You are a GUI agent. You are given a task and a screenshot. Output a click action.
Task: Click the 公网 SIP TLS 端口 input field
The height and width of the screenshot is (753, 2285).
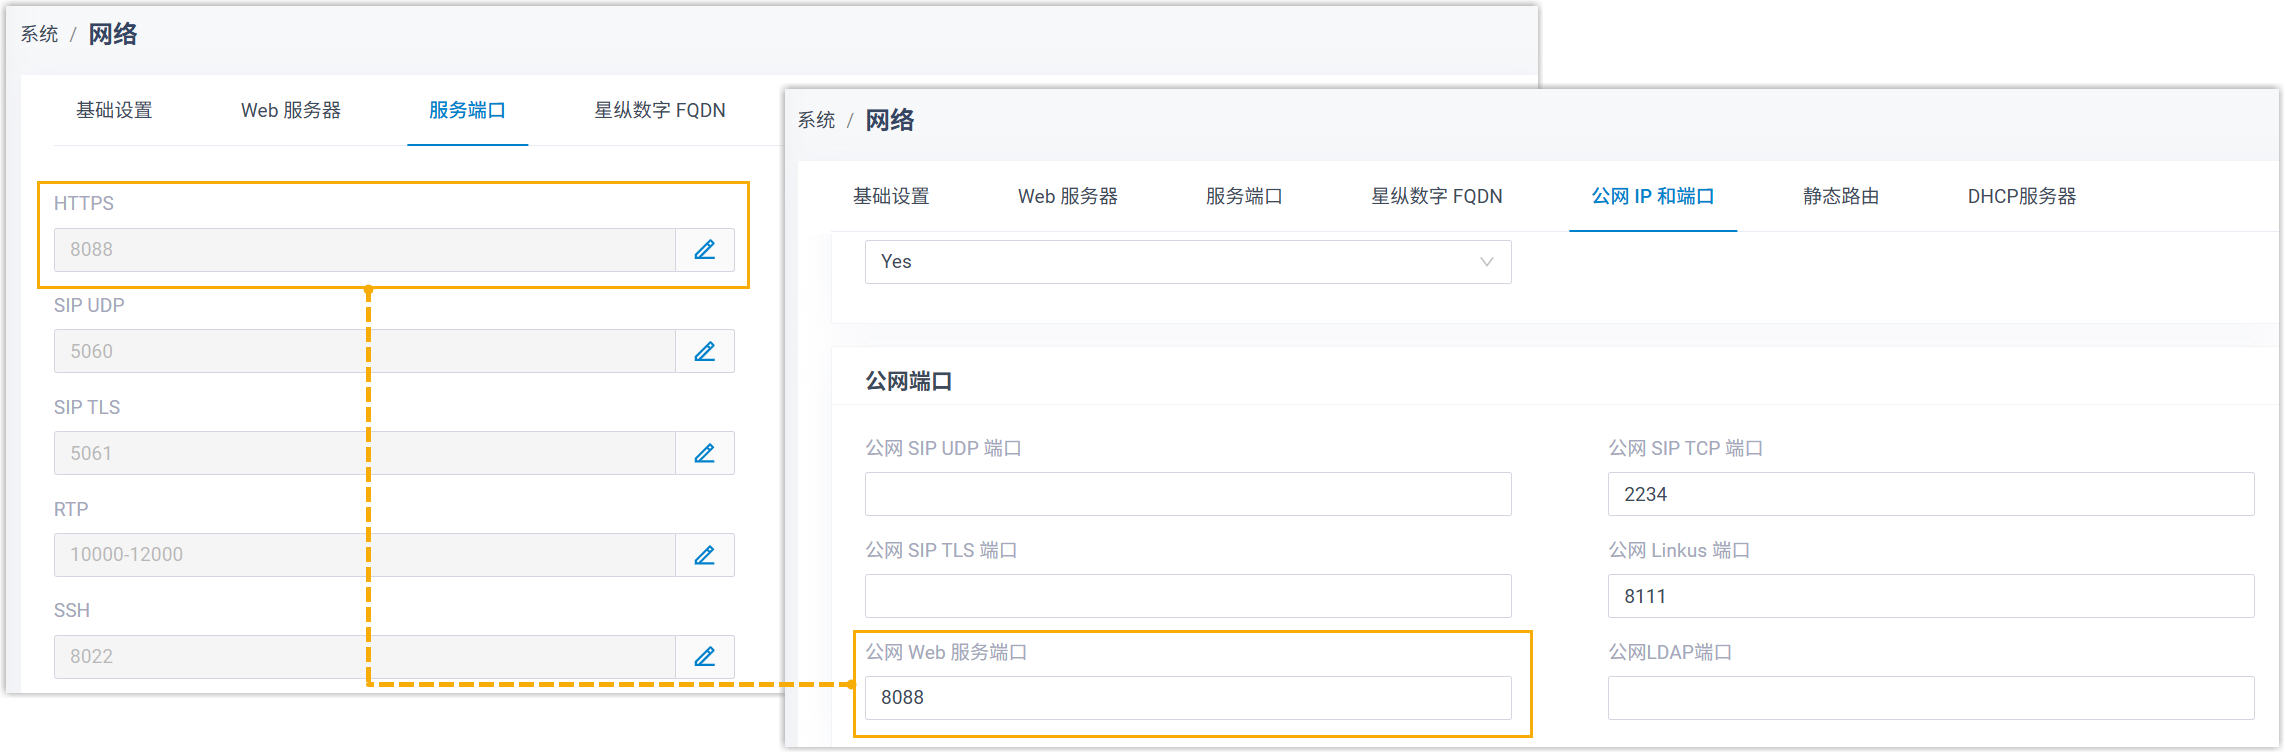tap(1187, 597)
